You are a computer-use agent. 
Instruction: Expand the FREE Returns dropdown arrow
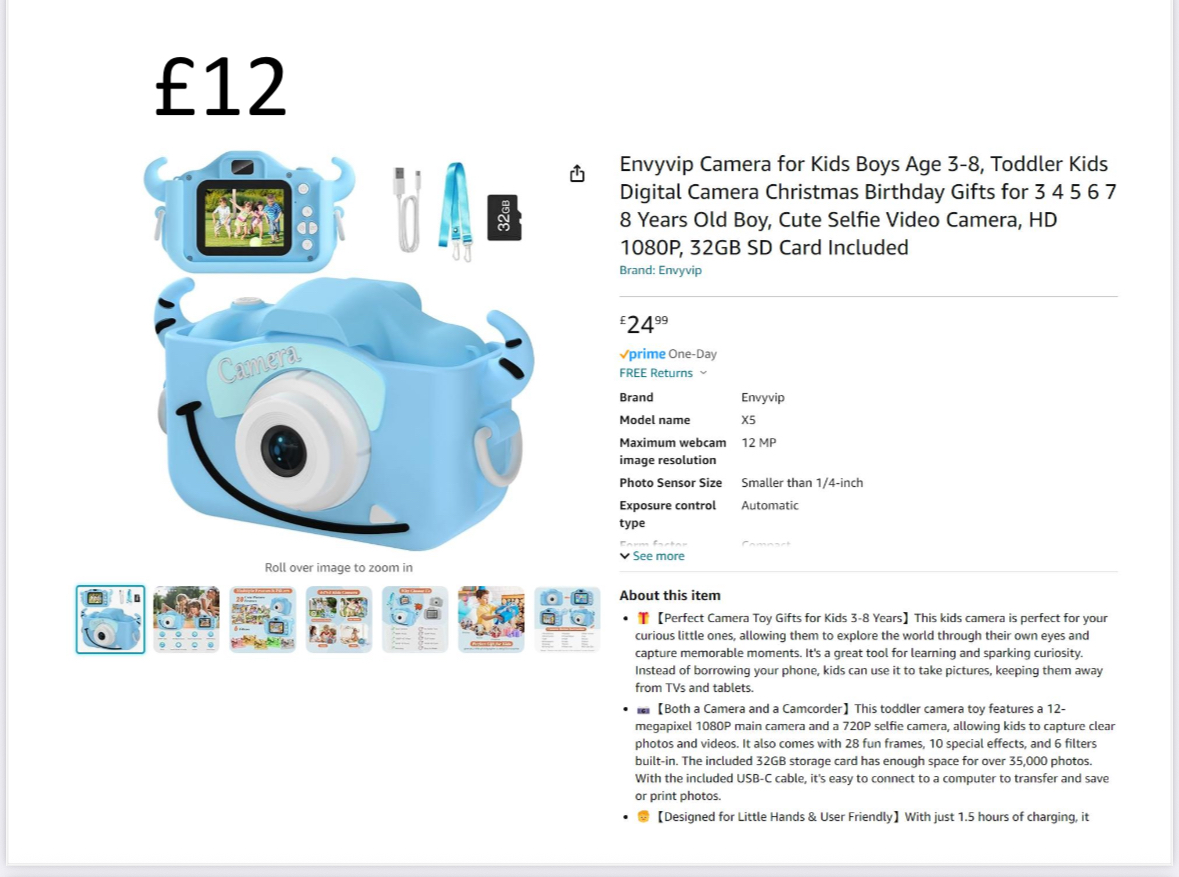(703, 373)
